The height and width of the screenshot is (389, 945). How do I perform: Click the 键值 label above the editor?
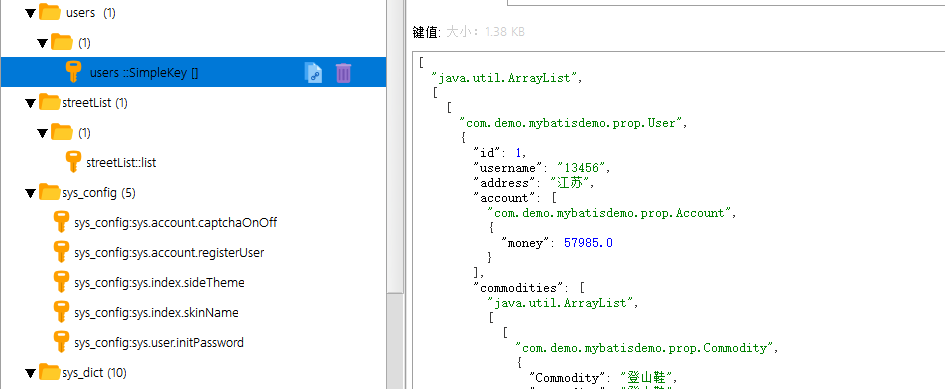(x=427, y=32)
